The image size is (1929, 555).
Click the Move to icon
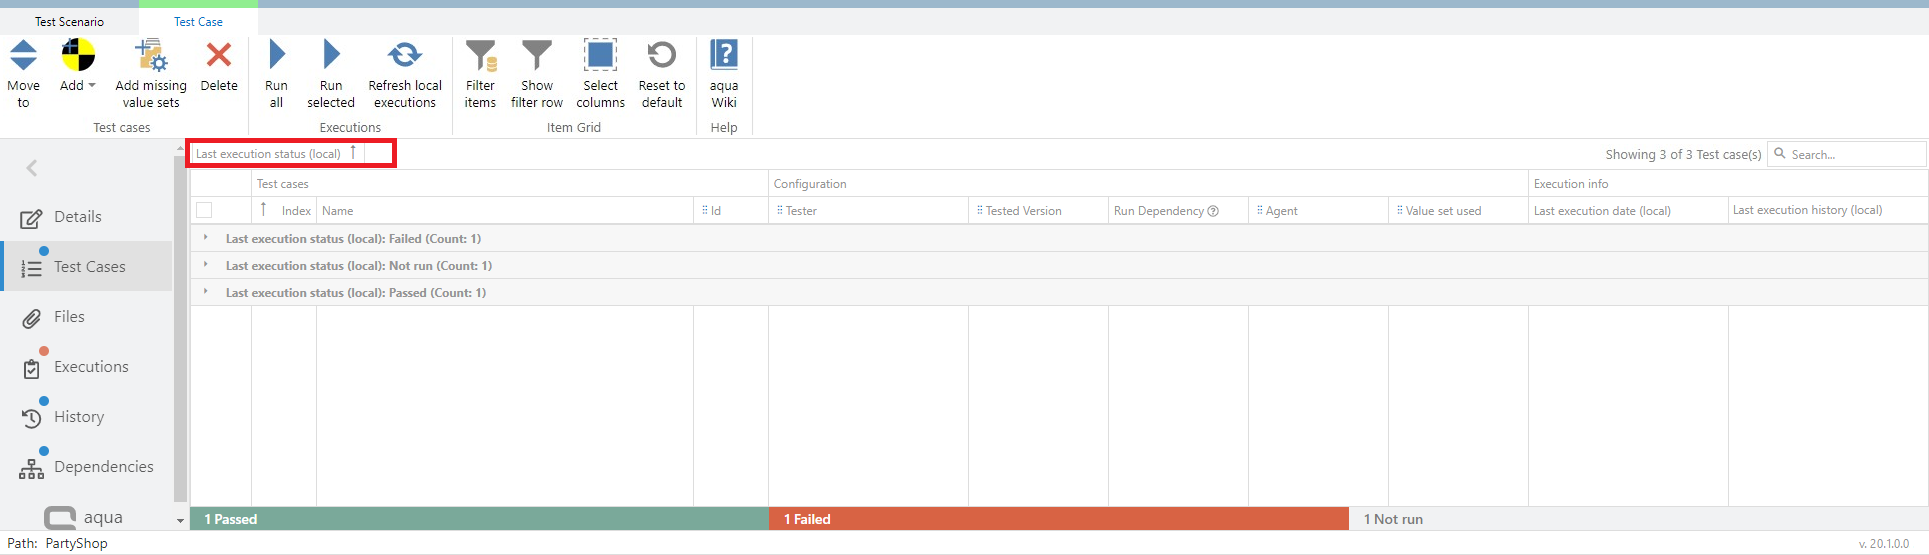pos(23,56)
